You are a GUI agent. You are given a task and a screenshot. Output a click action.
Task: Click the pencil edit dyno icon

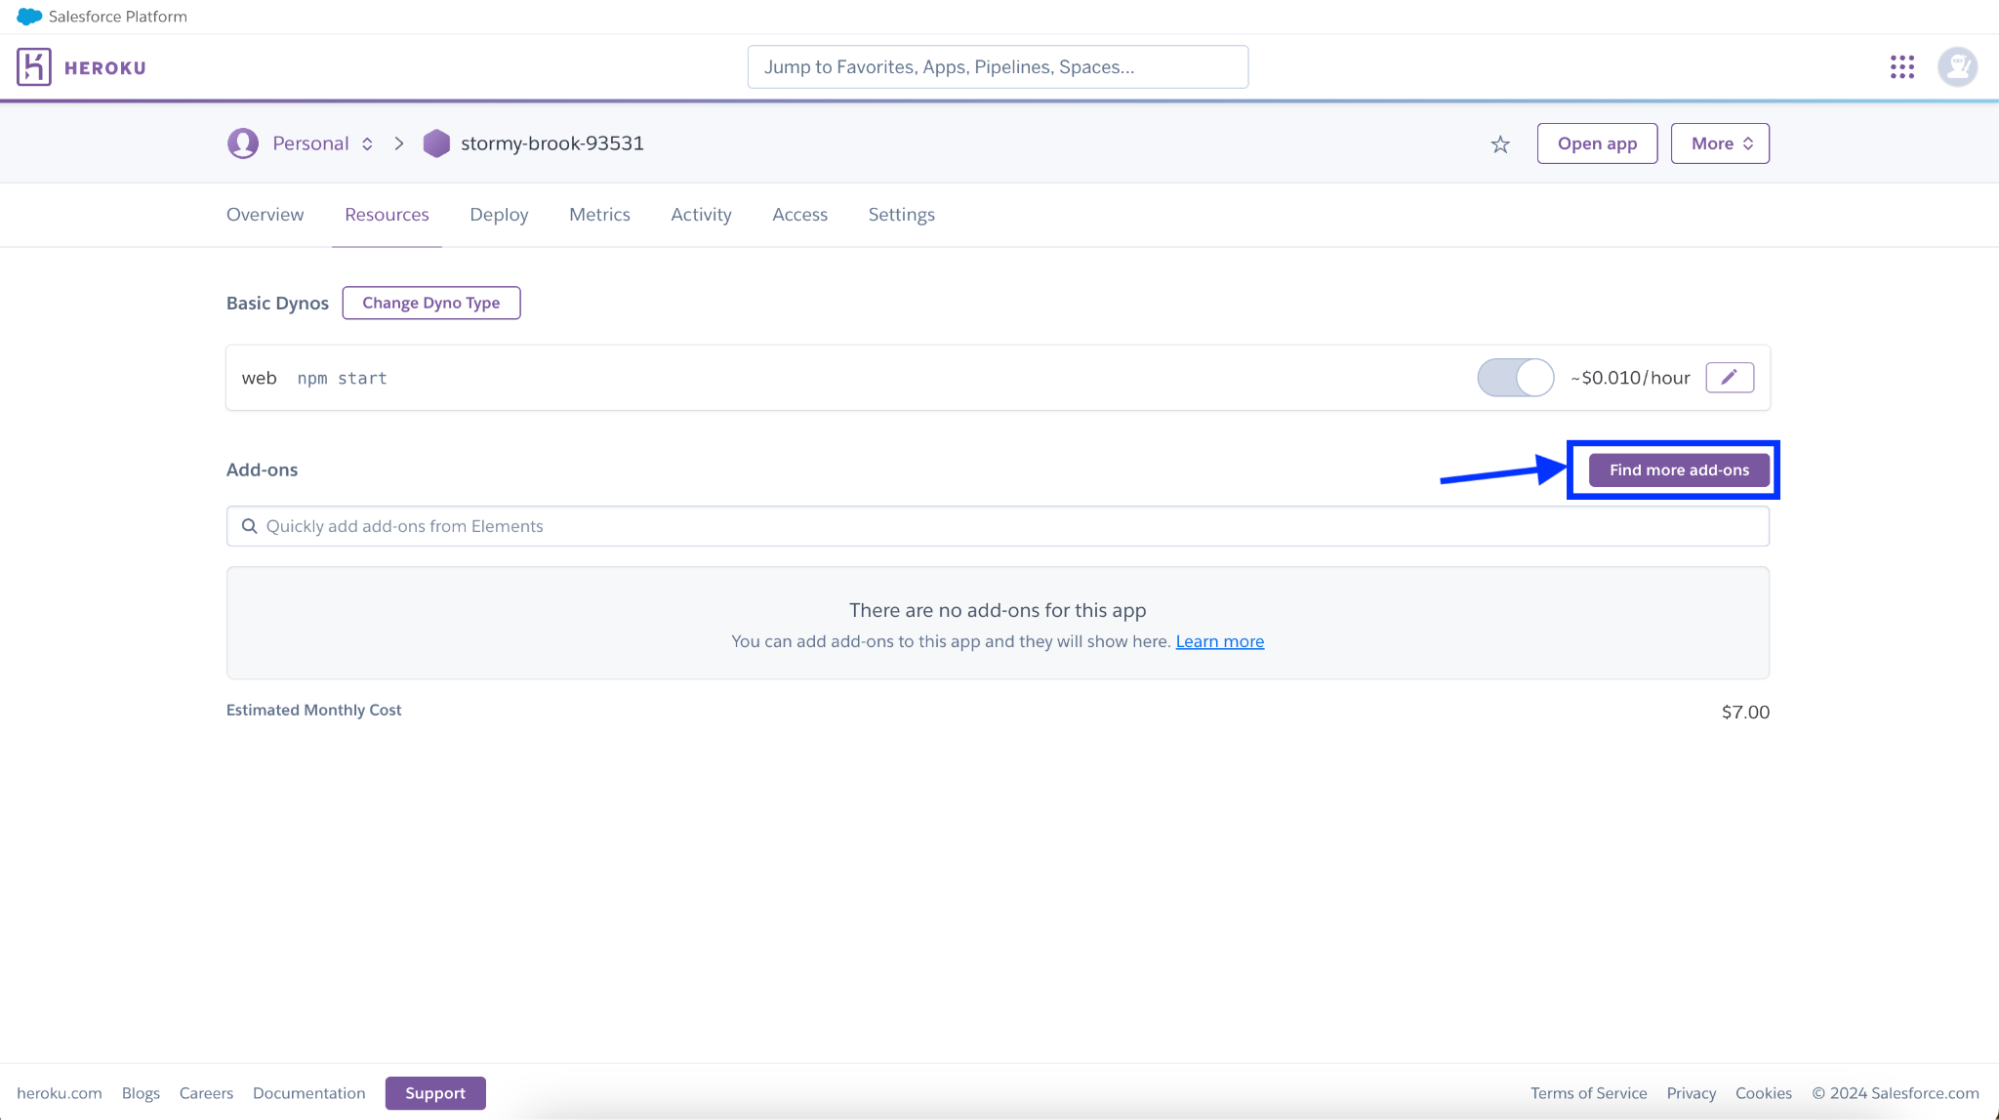coord(1729,377)
